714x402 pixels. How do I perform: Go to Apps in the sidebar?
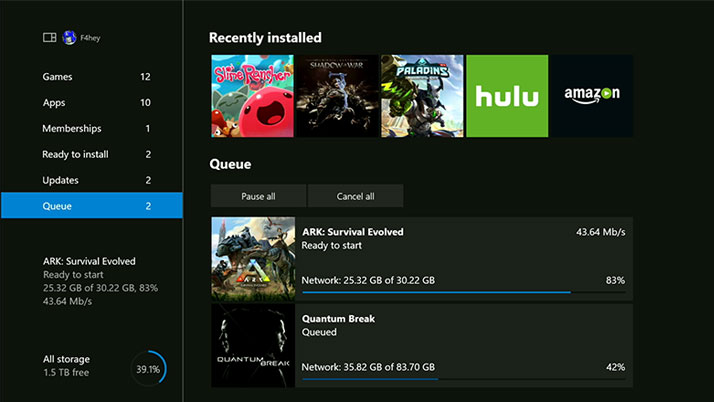(91, 103)
